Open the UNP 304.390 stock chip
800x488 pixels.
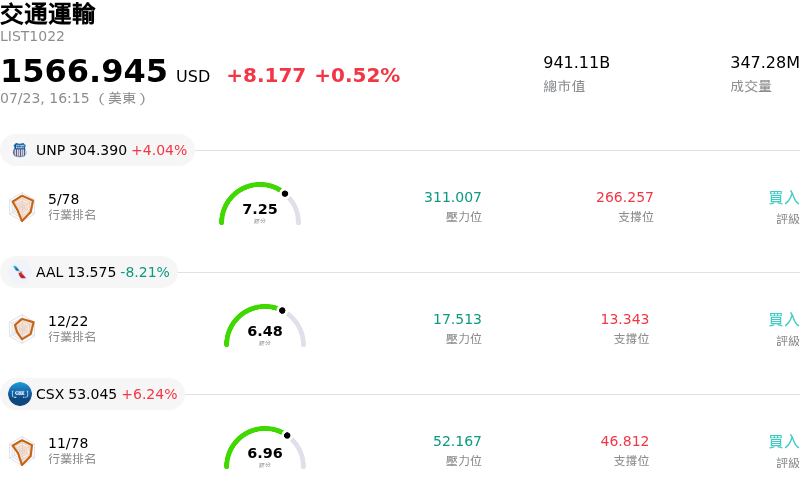click(97, 150)
